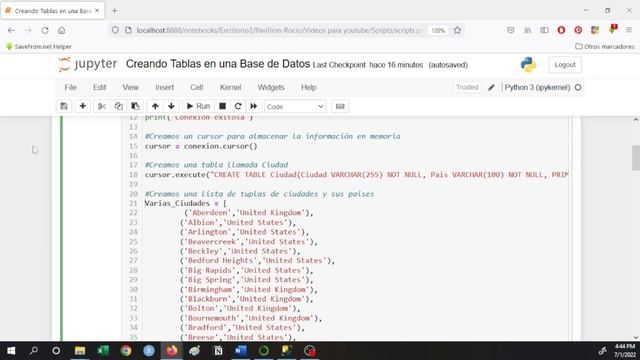Open the File menu
The height and width of the screenshot is (360, 640).
tap(70, 87)
